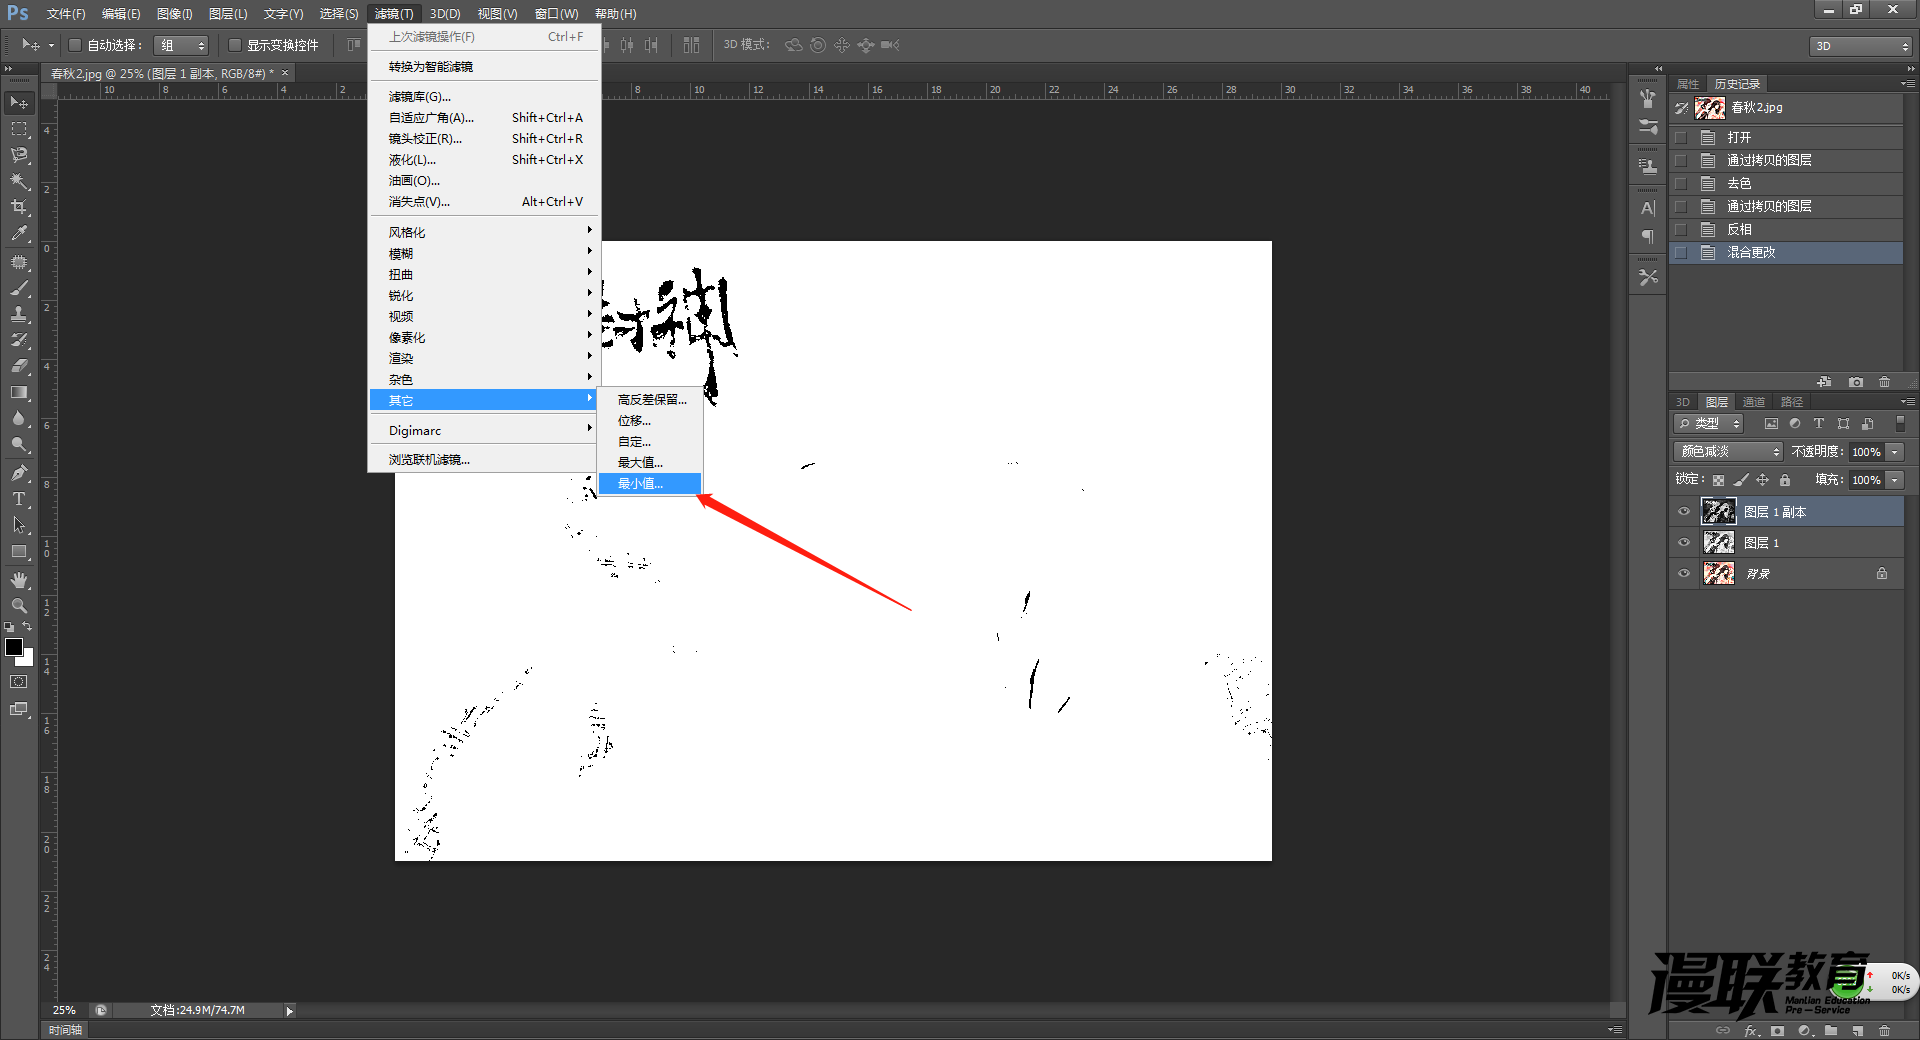
Task: Click the zoom level field 25%
Action: coord(65,1011)
